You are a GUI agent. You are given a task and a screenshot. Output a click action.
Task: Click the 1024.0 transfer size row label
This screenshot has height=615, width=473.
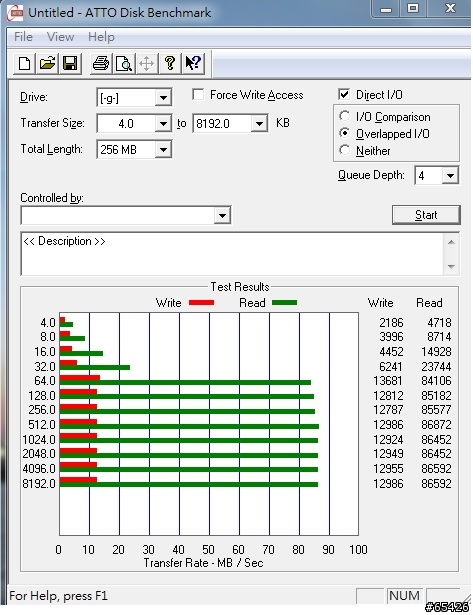(39, 440)
